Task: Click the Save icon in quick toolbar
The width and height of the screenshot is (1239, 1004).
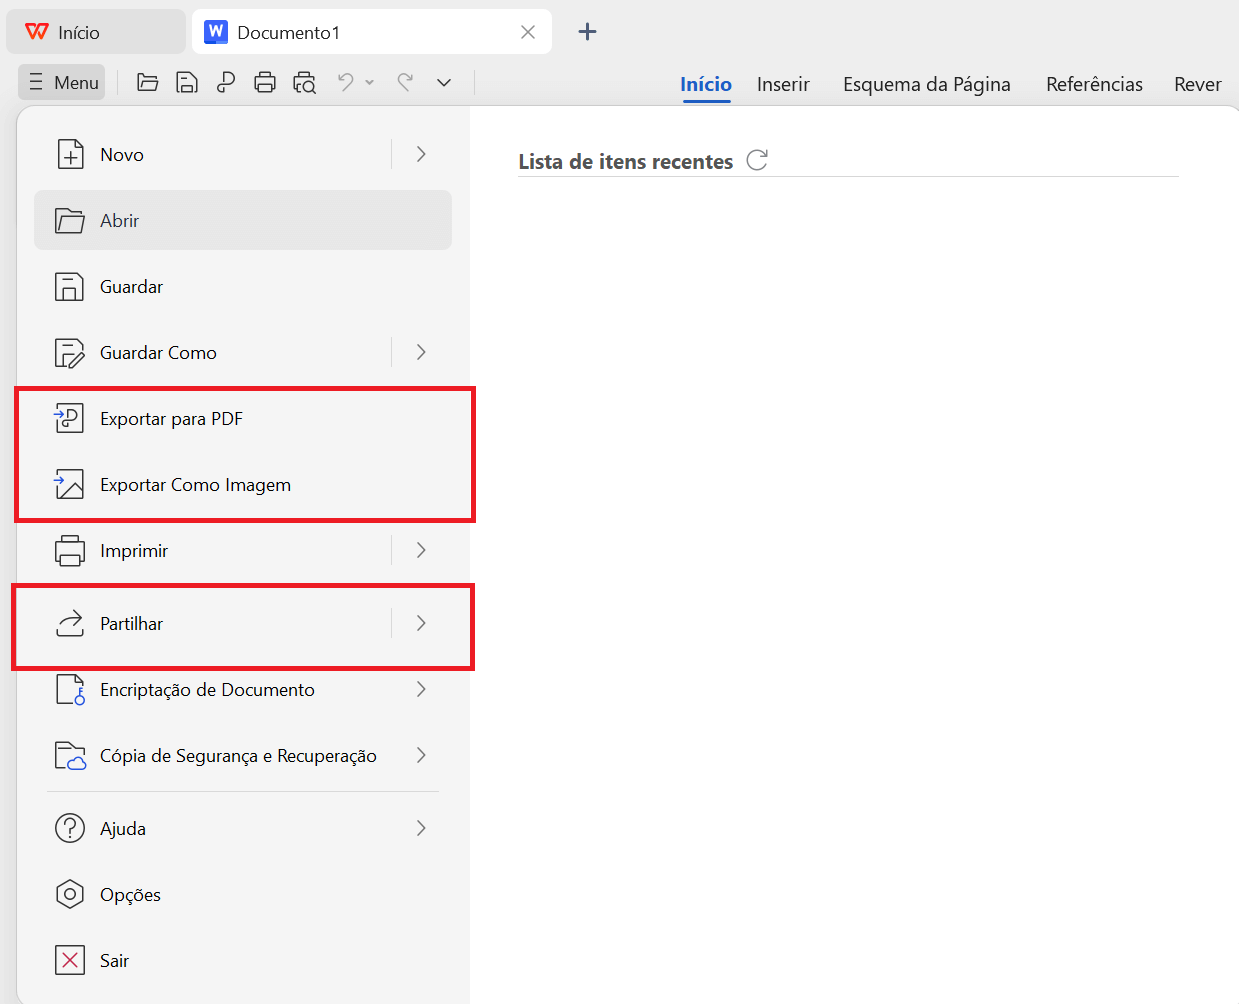Action: point(187,83)
